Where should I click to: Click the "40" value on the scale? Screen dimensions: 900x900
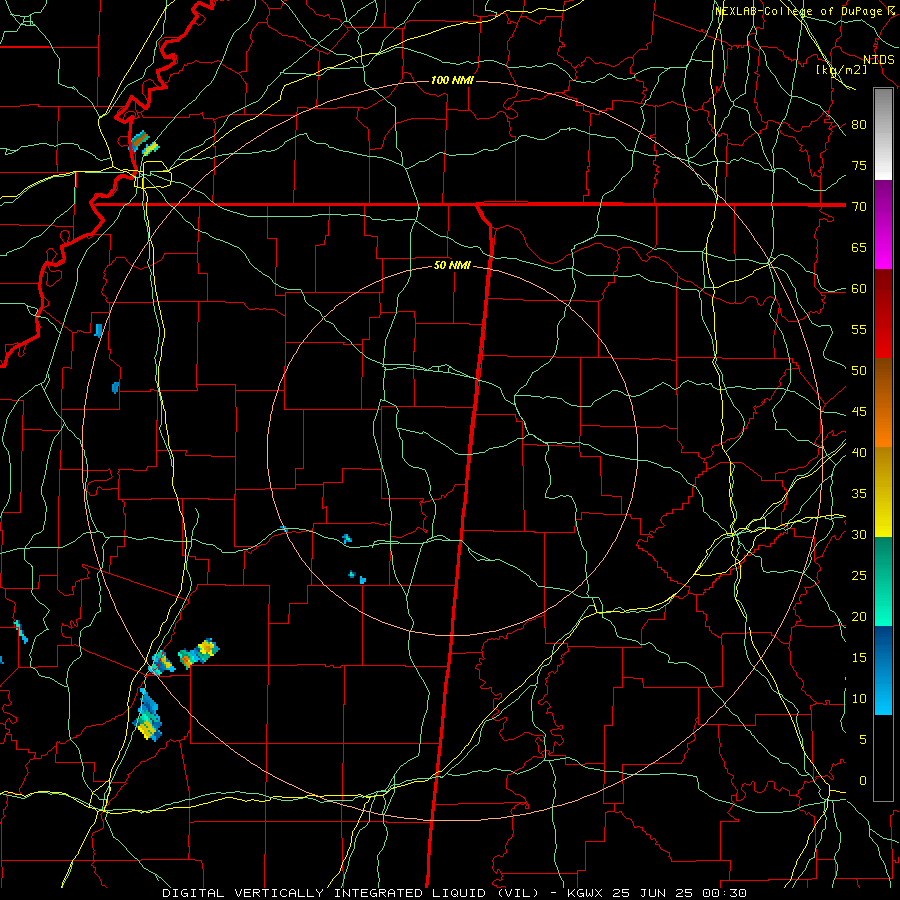coord(859,452)
